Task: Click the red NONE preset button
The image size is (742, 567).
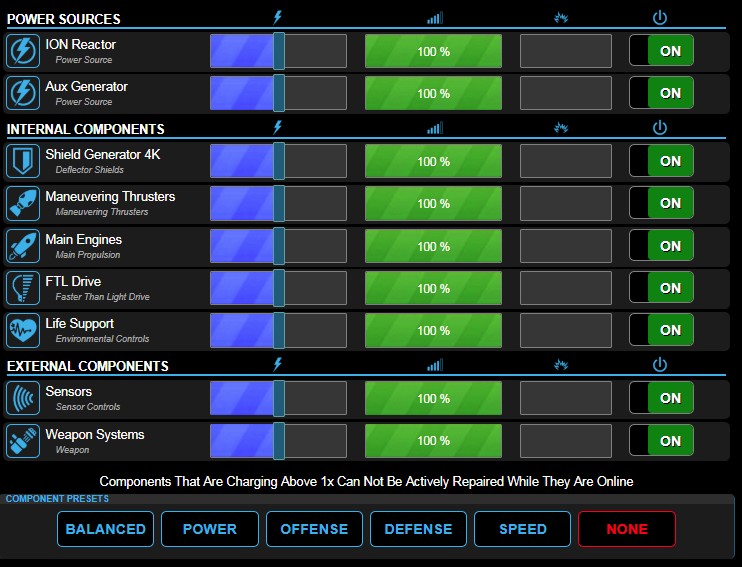Action: pos(627,529)
